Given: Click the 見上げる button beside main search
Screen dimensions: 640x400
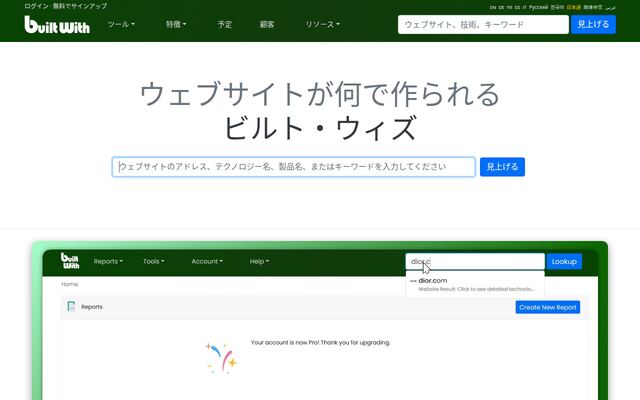Looking at the screenshot, I should click(x=502, y=167).
